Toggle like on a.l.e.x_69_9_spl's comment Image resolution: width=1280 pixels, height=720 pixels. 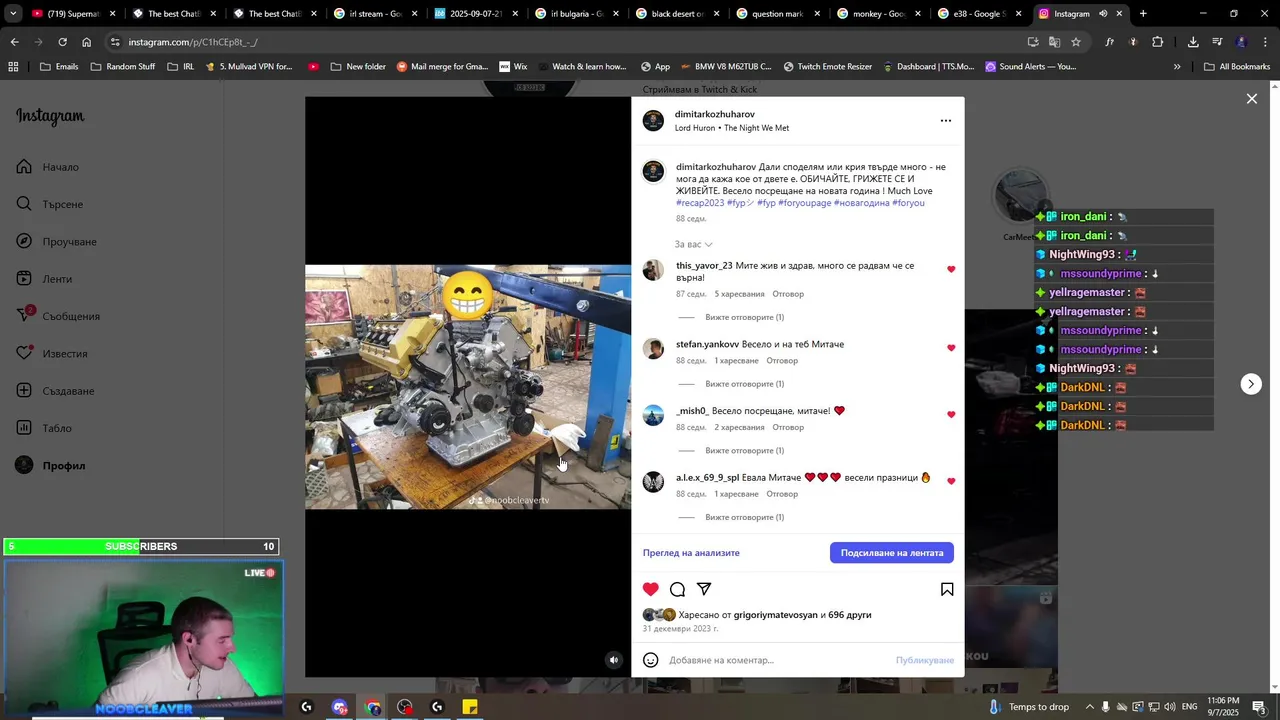(x=951, y=481)
